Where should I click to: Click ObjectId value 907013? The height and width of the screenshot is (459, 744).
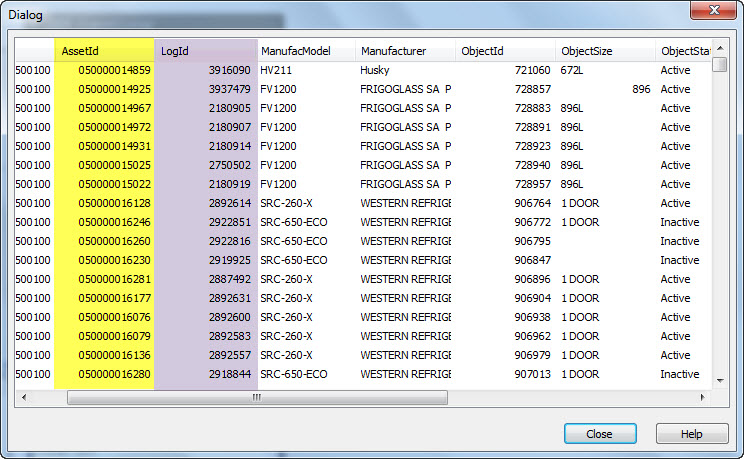pos(532,374)
